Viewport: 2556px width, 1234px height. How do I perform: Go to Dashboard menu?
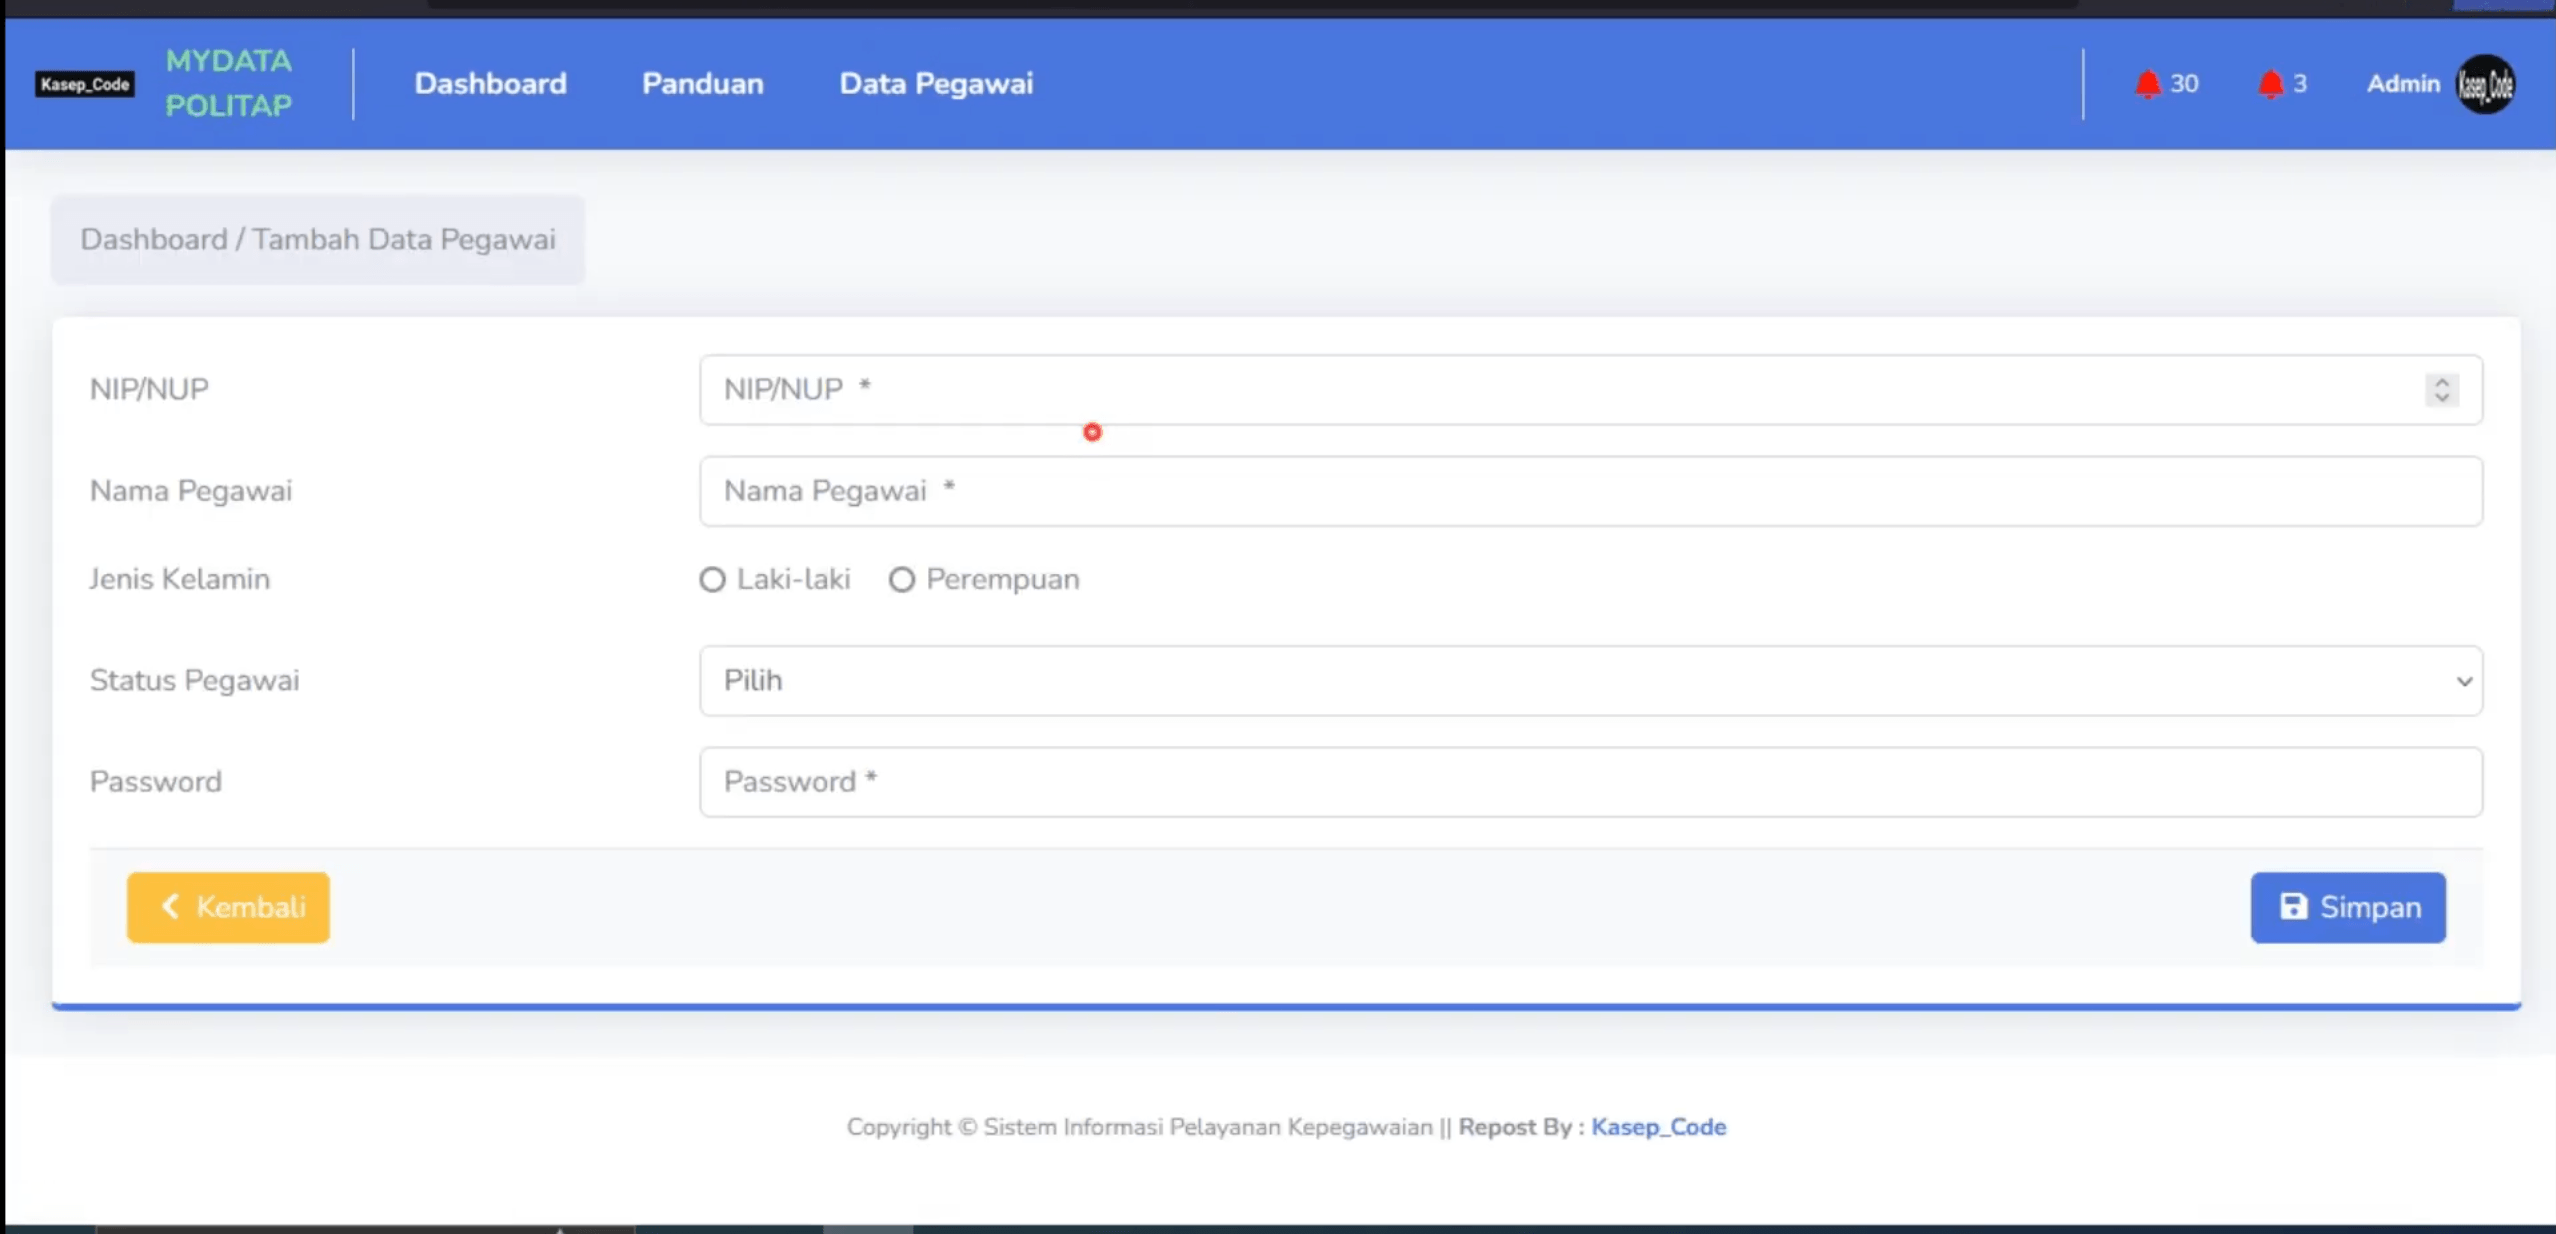(x=490, y=84)
